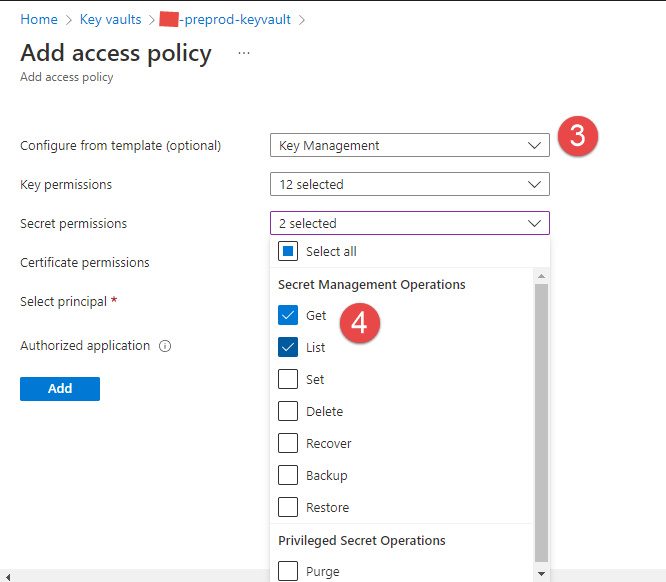Collapse the Secret permissions dropdown
Image resolution: width=666 pixels, height=582 pixels.
(409, 223)
